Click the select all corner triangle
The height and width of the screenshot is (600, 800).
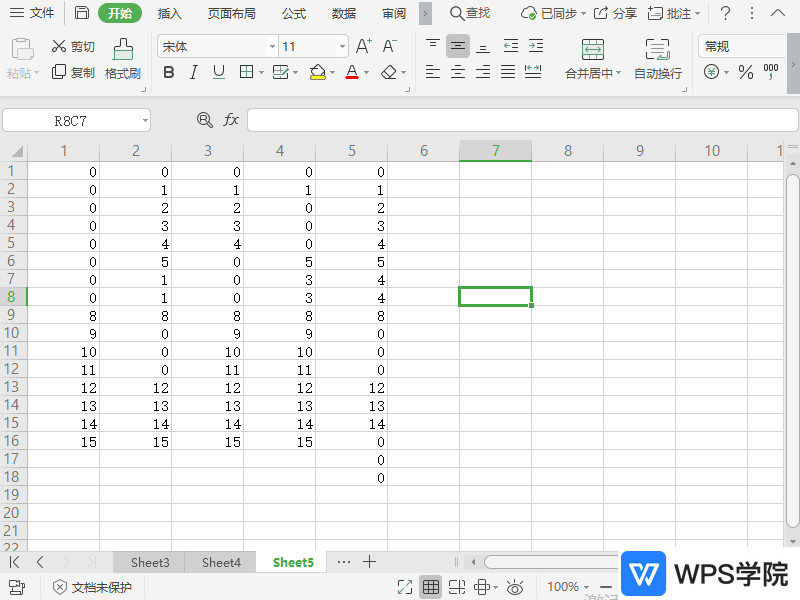(17, 152)
